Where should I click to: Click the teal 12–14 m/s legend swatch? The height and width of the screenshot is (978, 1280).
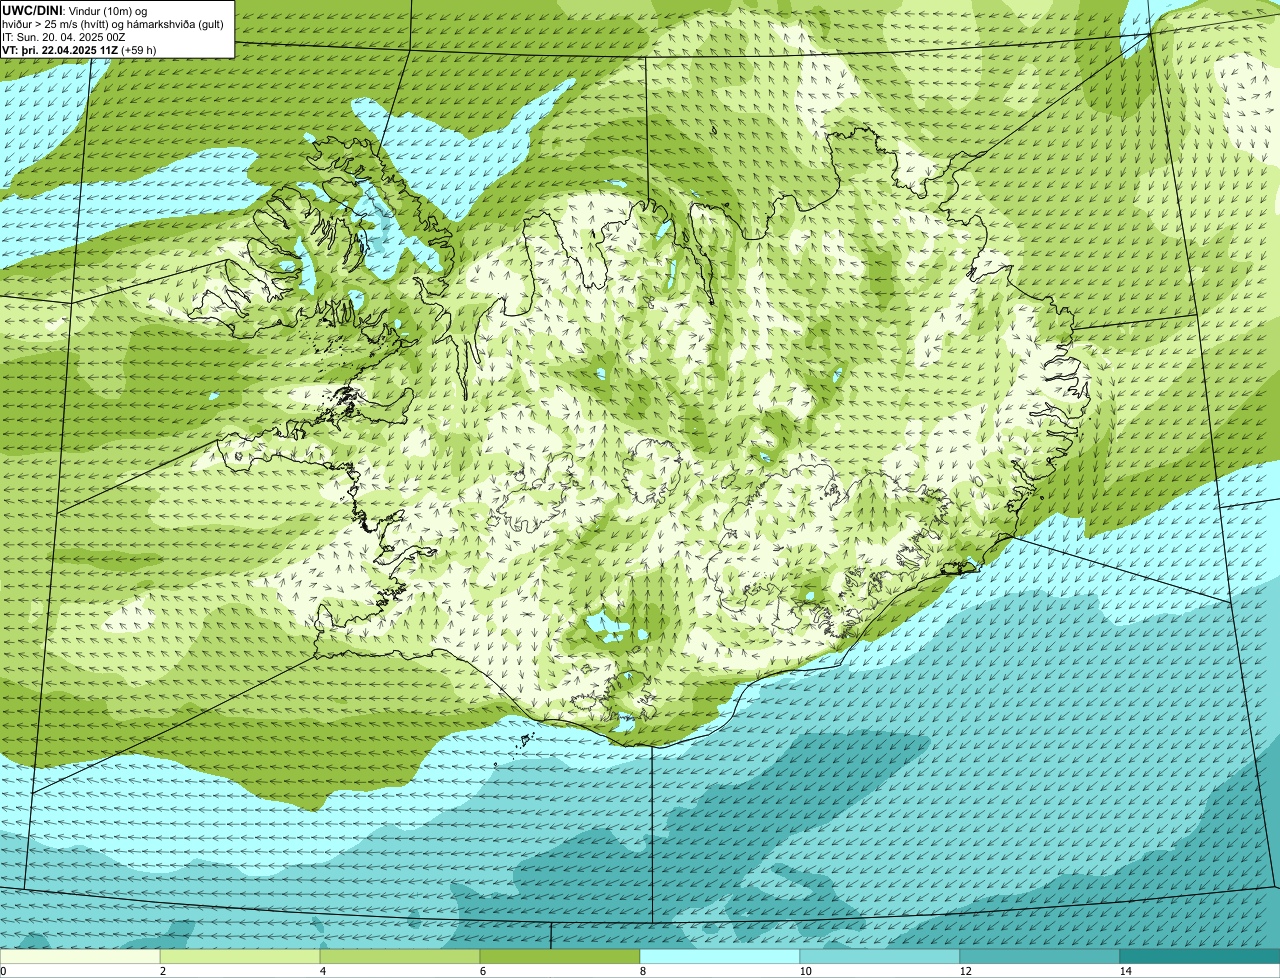[1040, 957]
